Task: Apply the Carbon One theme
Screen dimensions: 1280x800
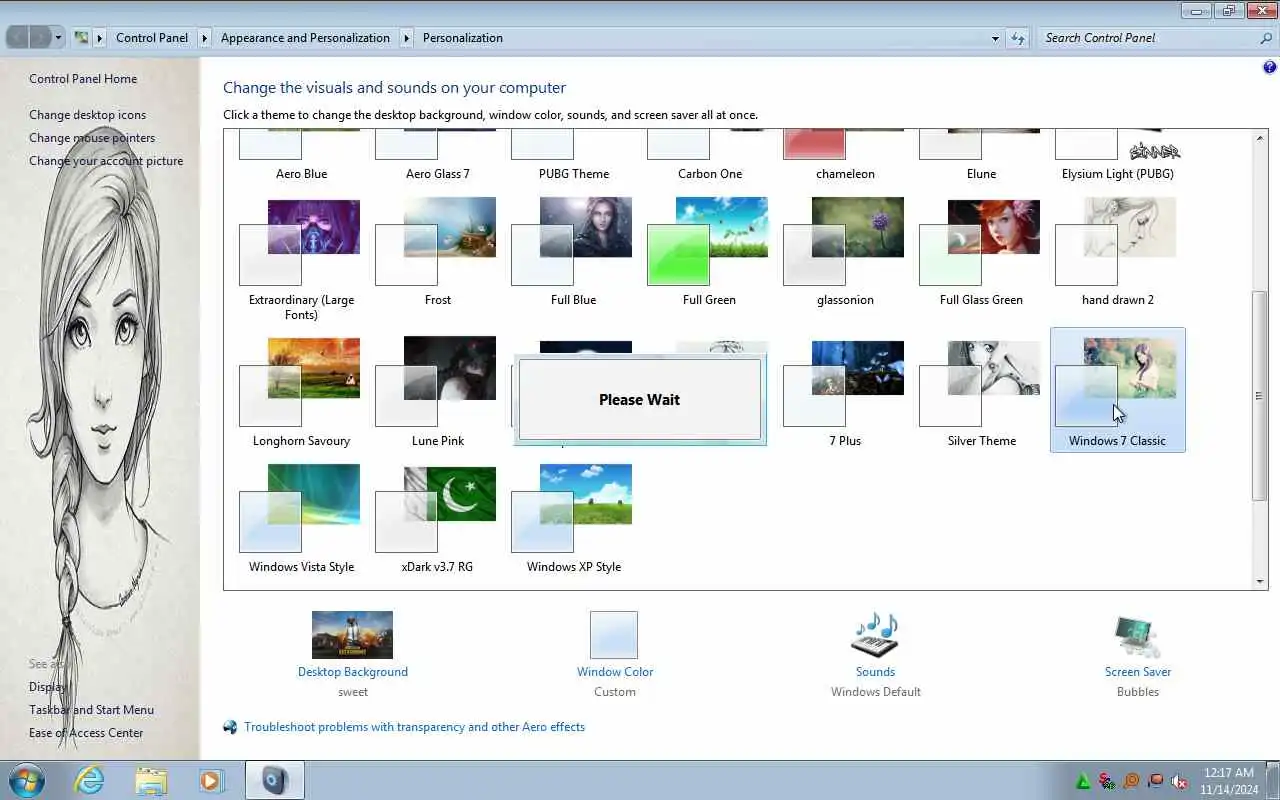Action: (709, 156)
